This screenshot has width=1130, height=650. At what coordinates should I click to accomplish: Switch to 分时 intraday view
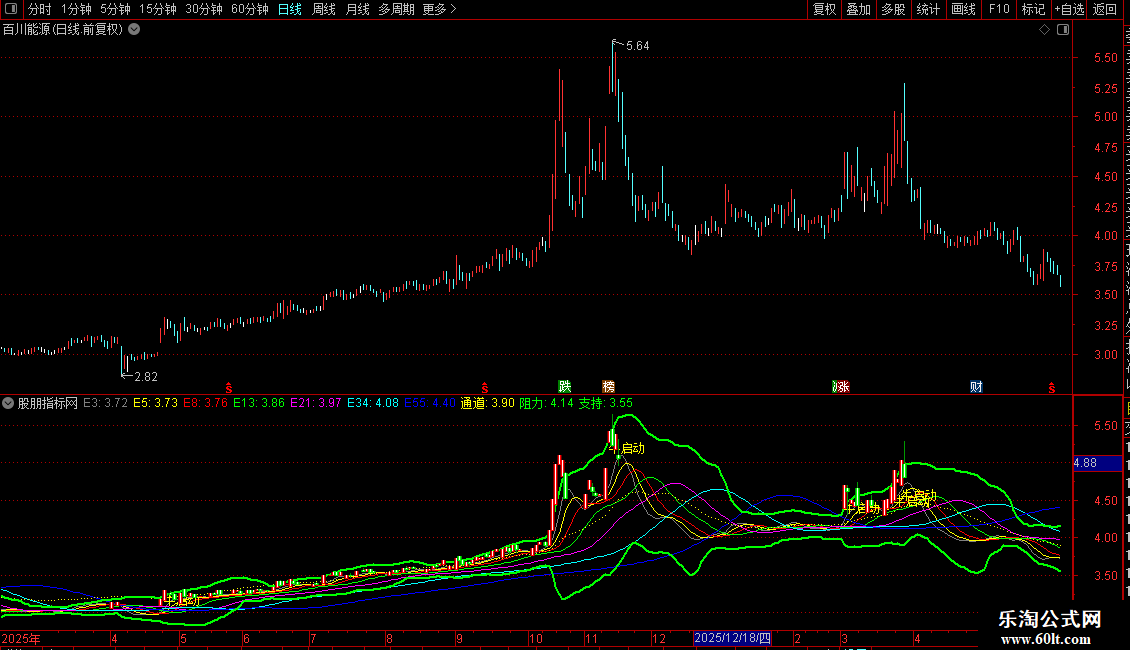pos(40,9)
